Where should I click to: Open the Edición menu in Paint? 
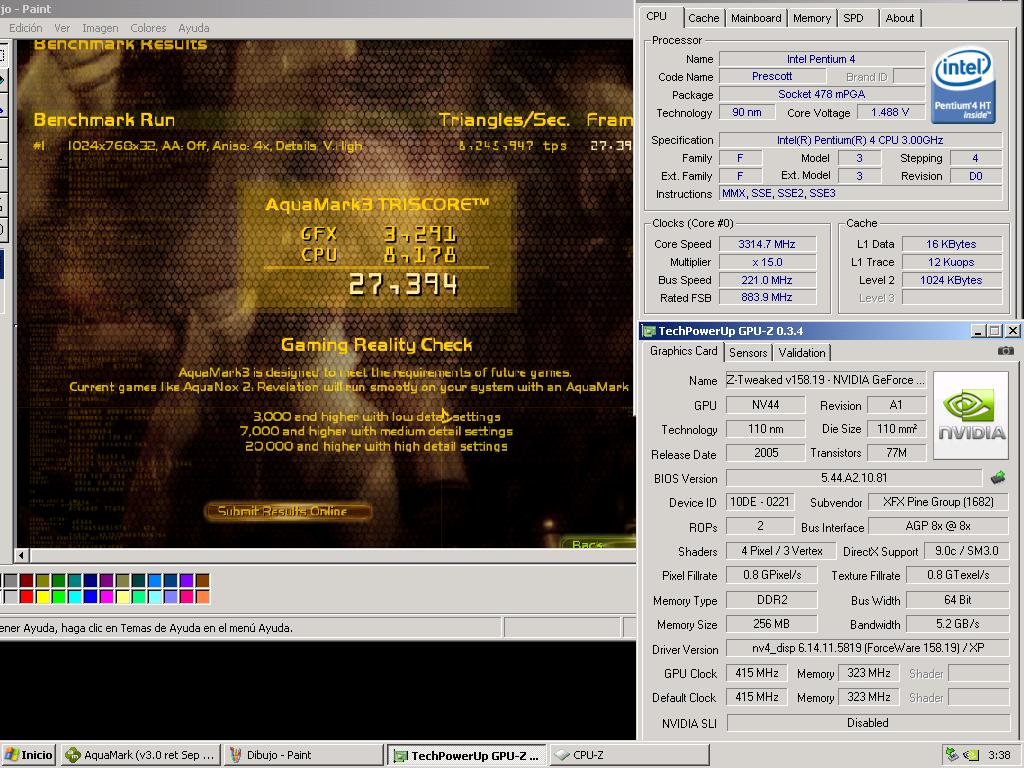25,28
